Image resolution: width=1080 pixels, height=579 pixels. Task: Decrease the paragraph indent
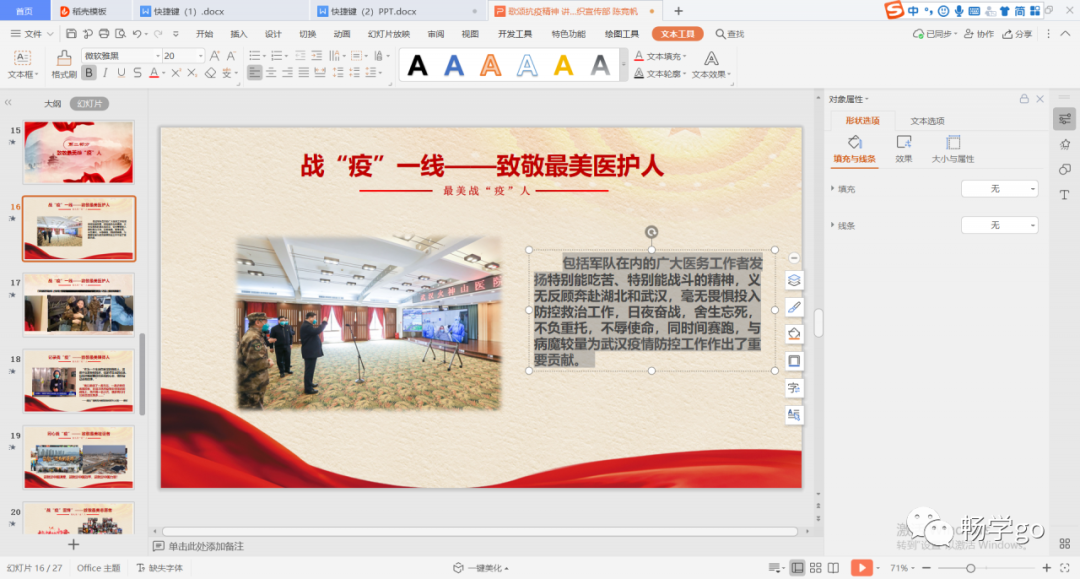(x=300, y=56)
